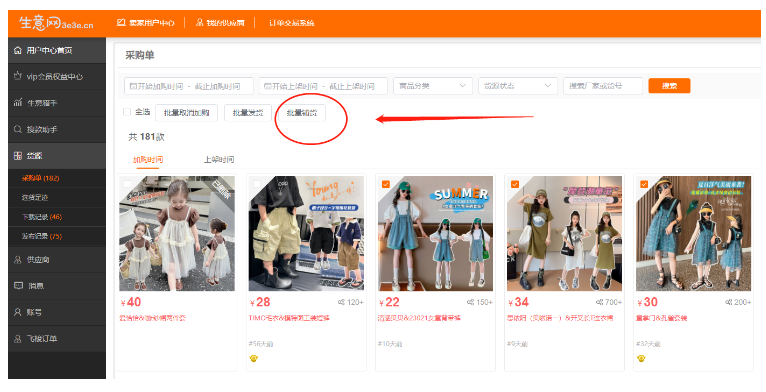Open 供应商 sidebar item
Viewport: 766px width, 392px height.
click(x=57, y=260)
